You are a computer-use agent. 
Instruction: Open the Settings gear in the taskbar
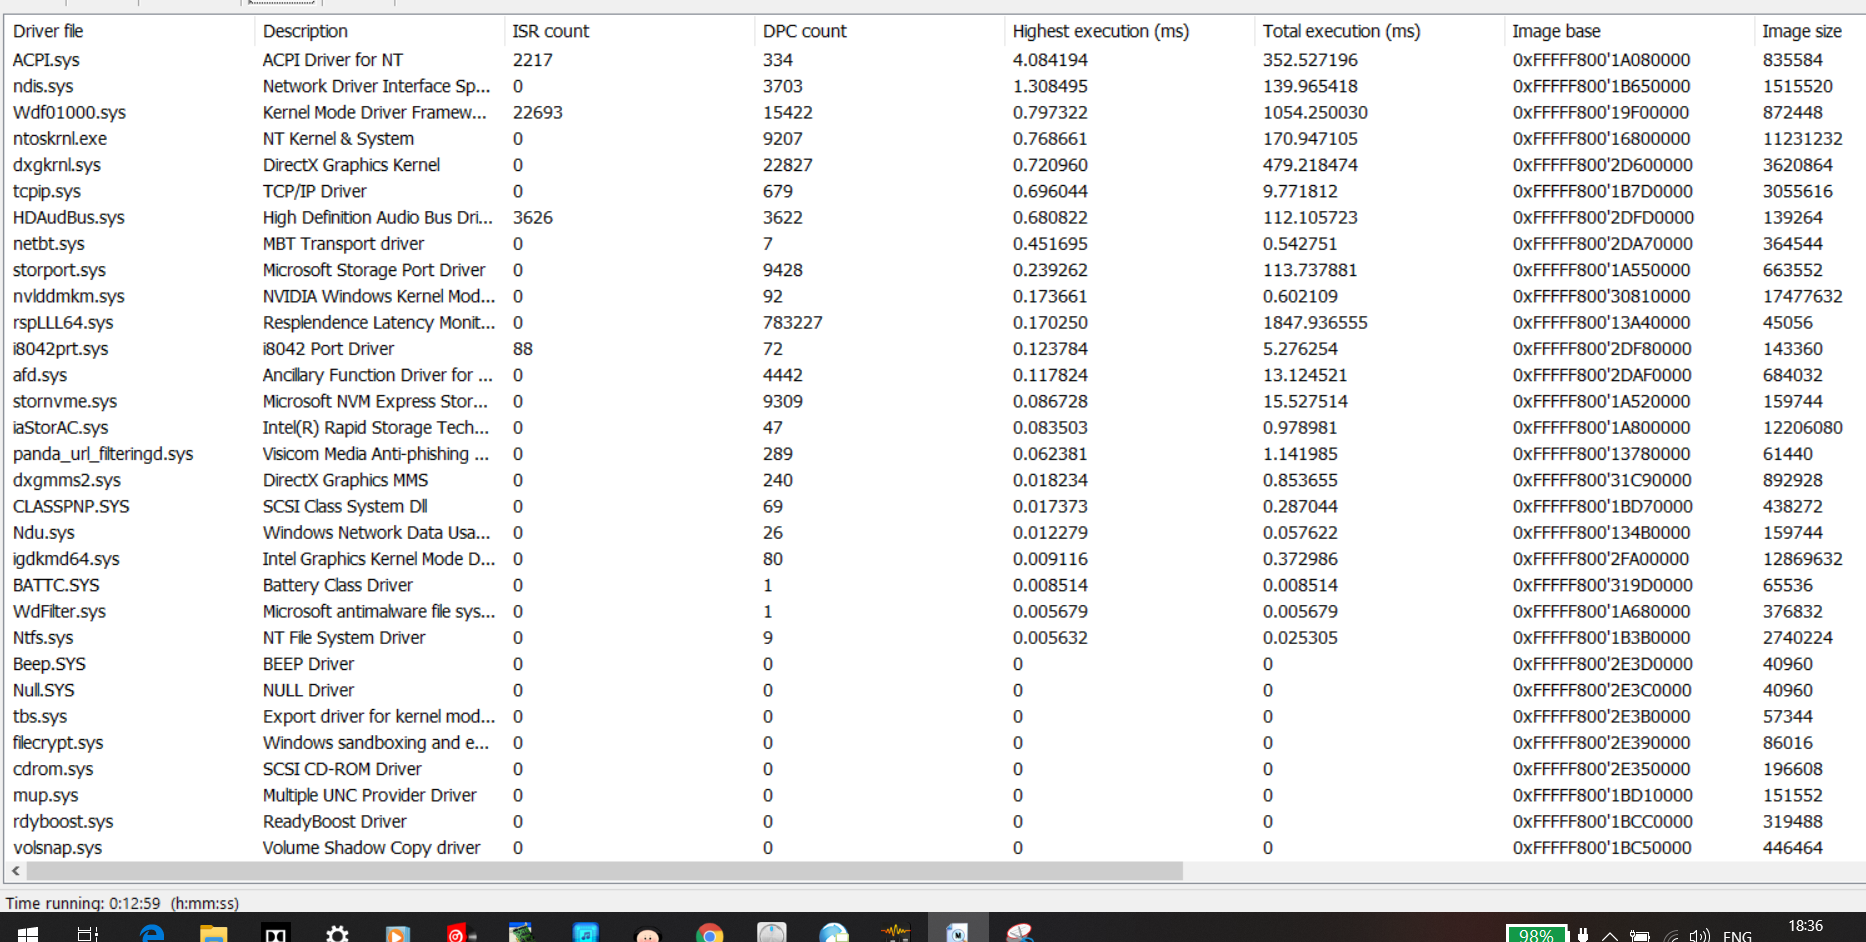click(x=338, y=934)
